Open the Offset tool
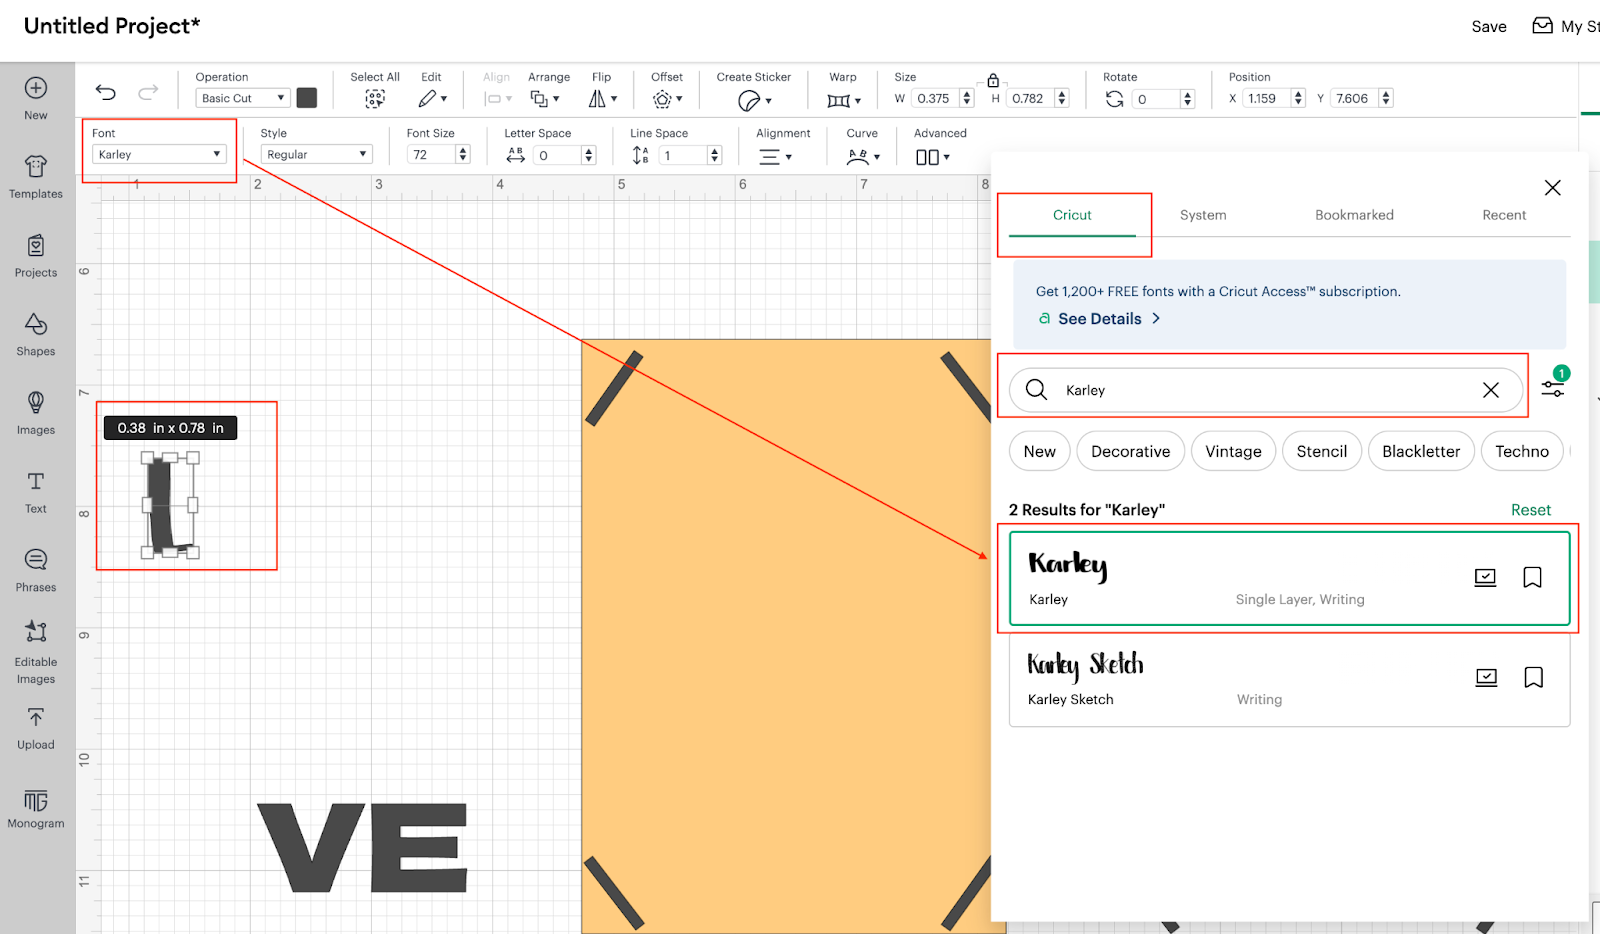The image size is (1600, 934). (x=667, y=99)
